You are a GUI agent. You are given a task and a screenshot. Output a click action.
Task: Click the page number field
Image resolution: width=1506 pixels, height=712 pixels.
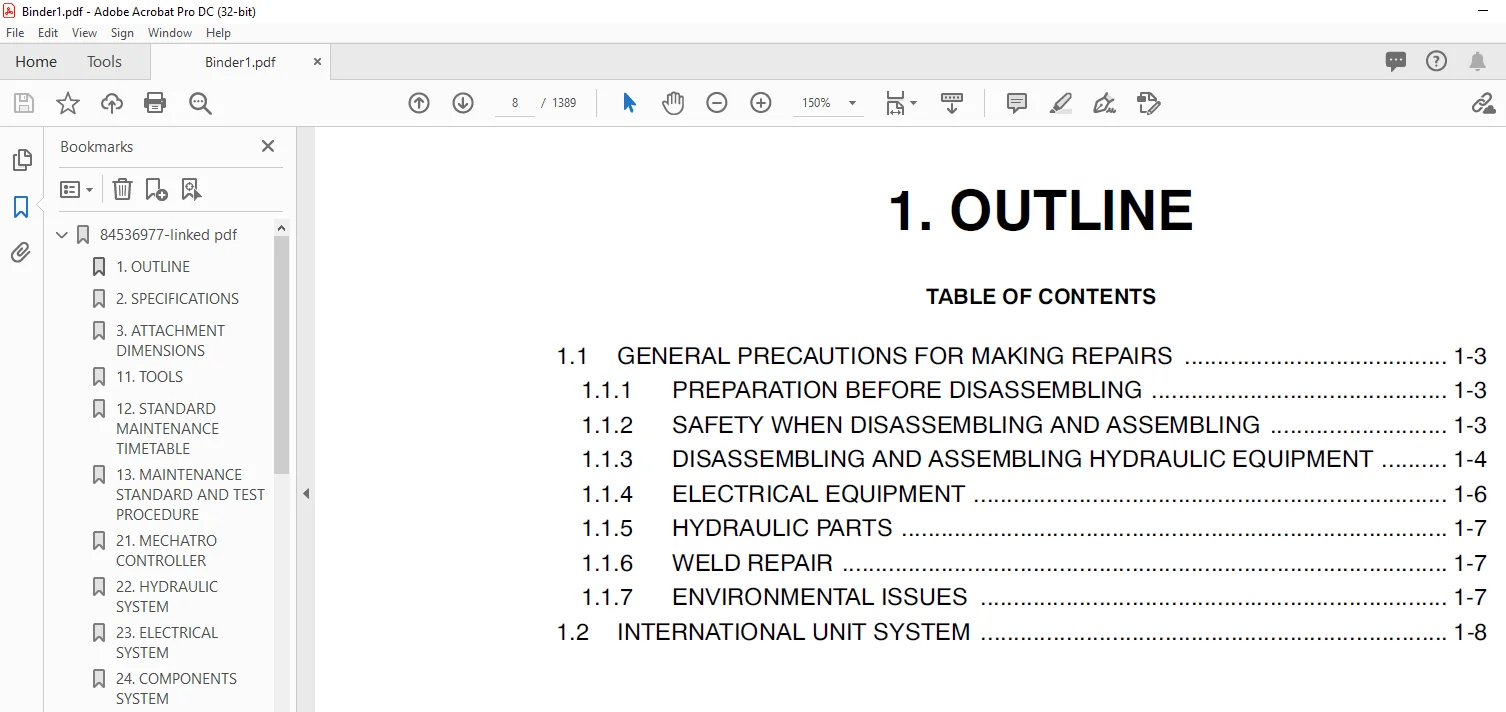pos(515,103)
